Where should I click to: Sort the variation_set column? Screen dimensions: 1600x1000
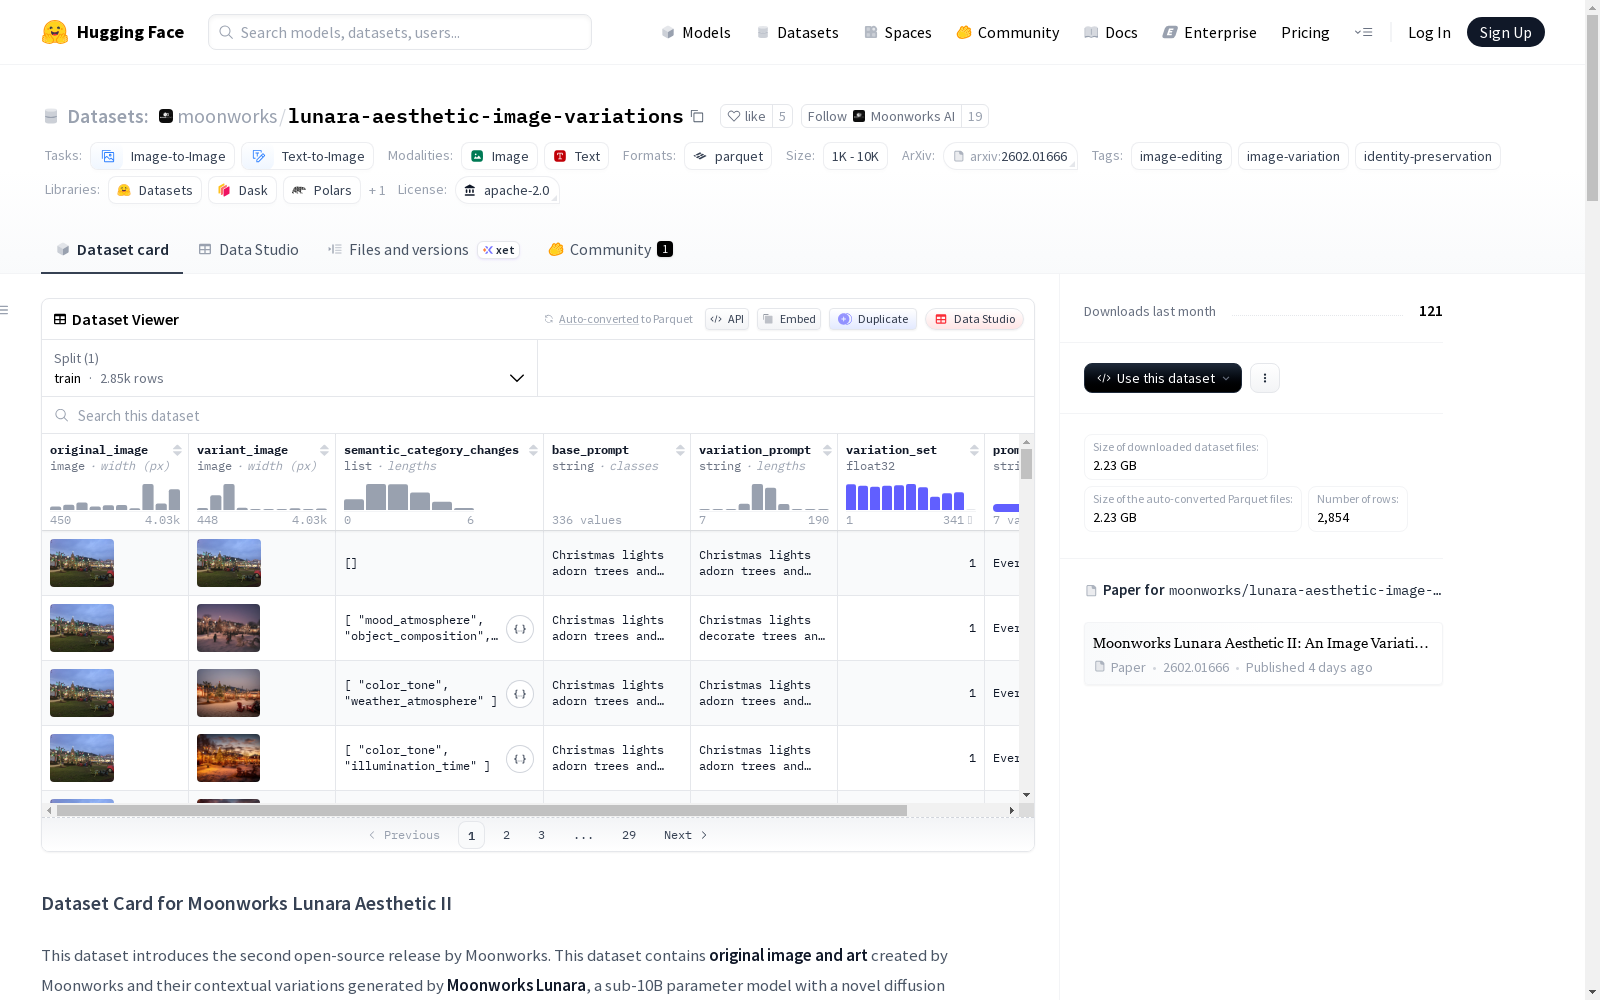[x=974, y=450]
